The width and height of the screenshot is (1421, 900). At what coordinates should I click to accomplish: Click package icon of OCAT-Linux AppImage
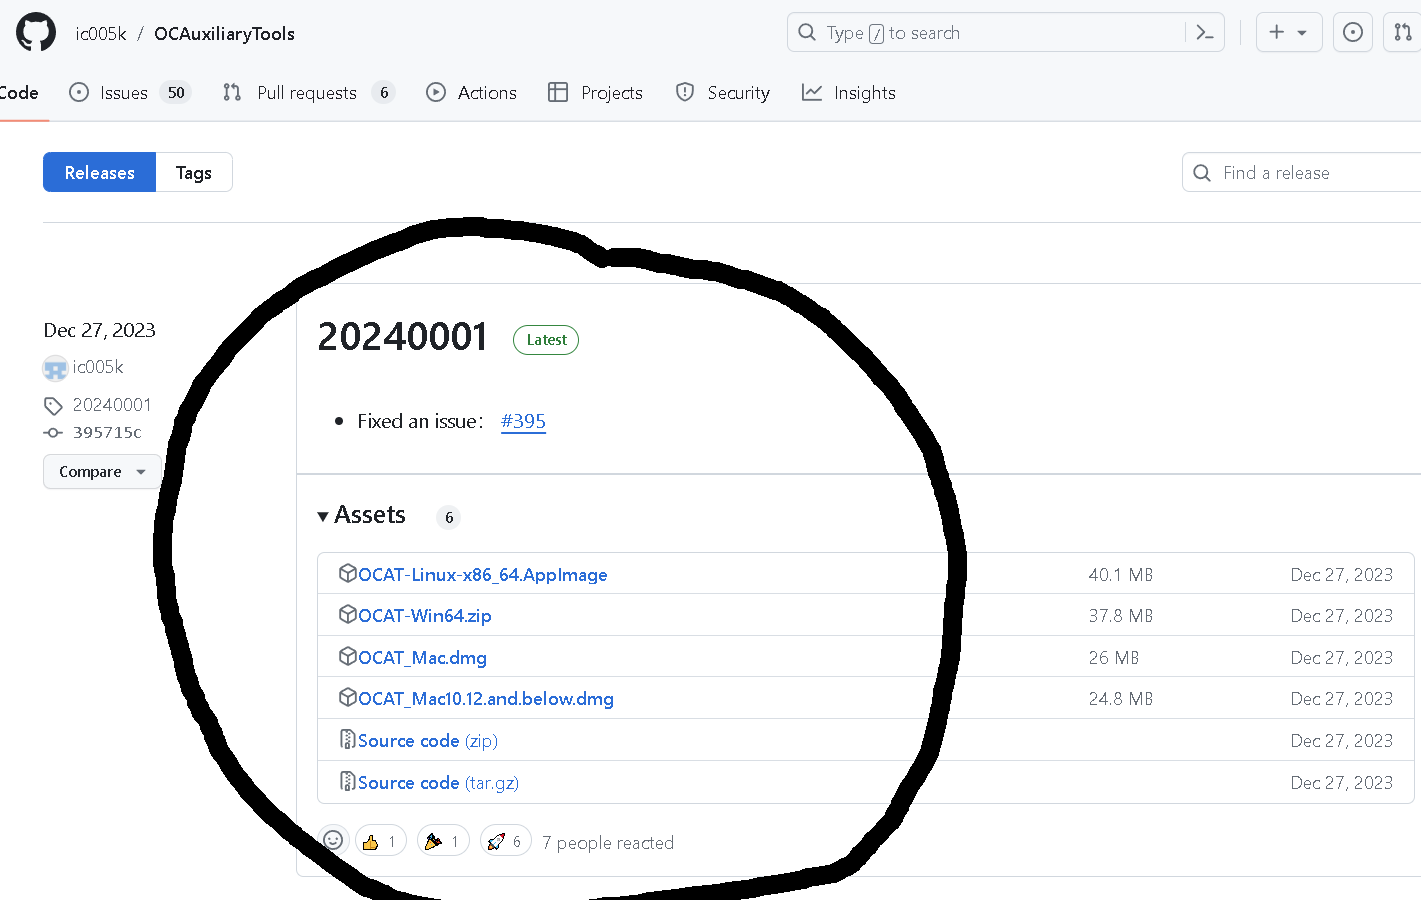click(348, 573)
